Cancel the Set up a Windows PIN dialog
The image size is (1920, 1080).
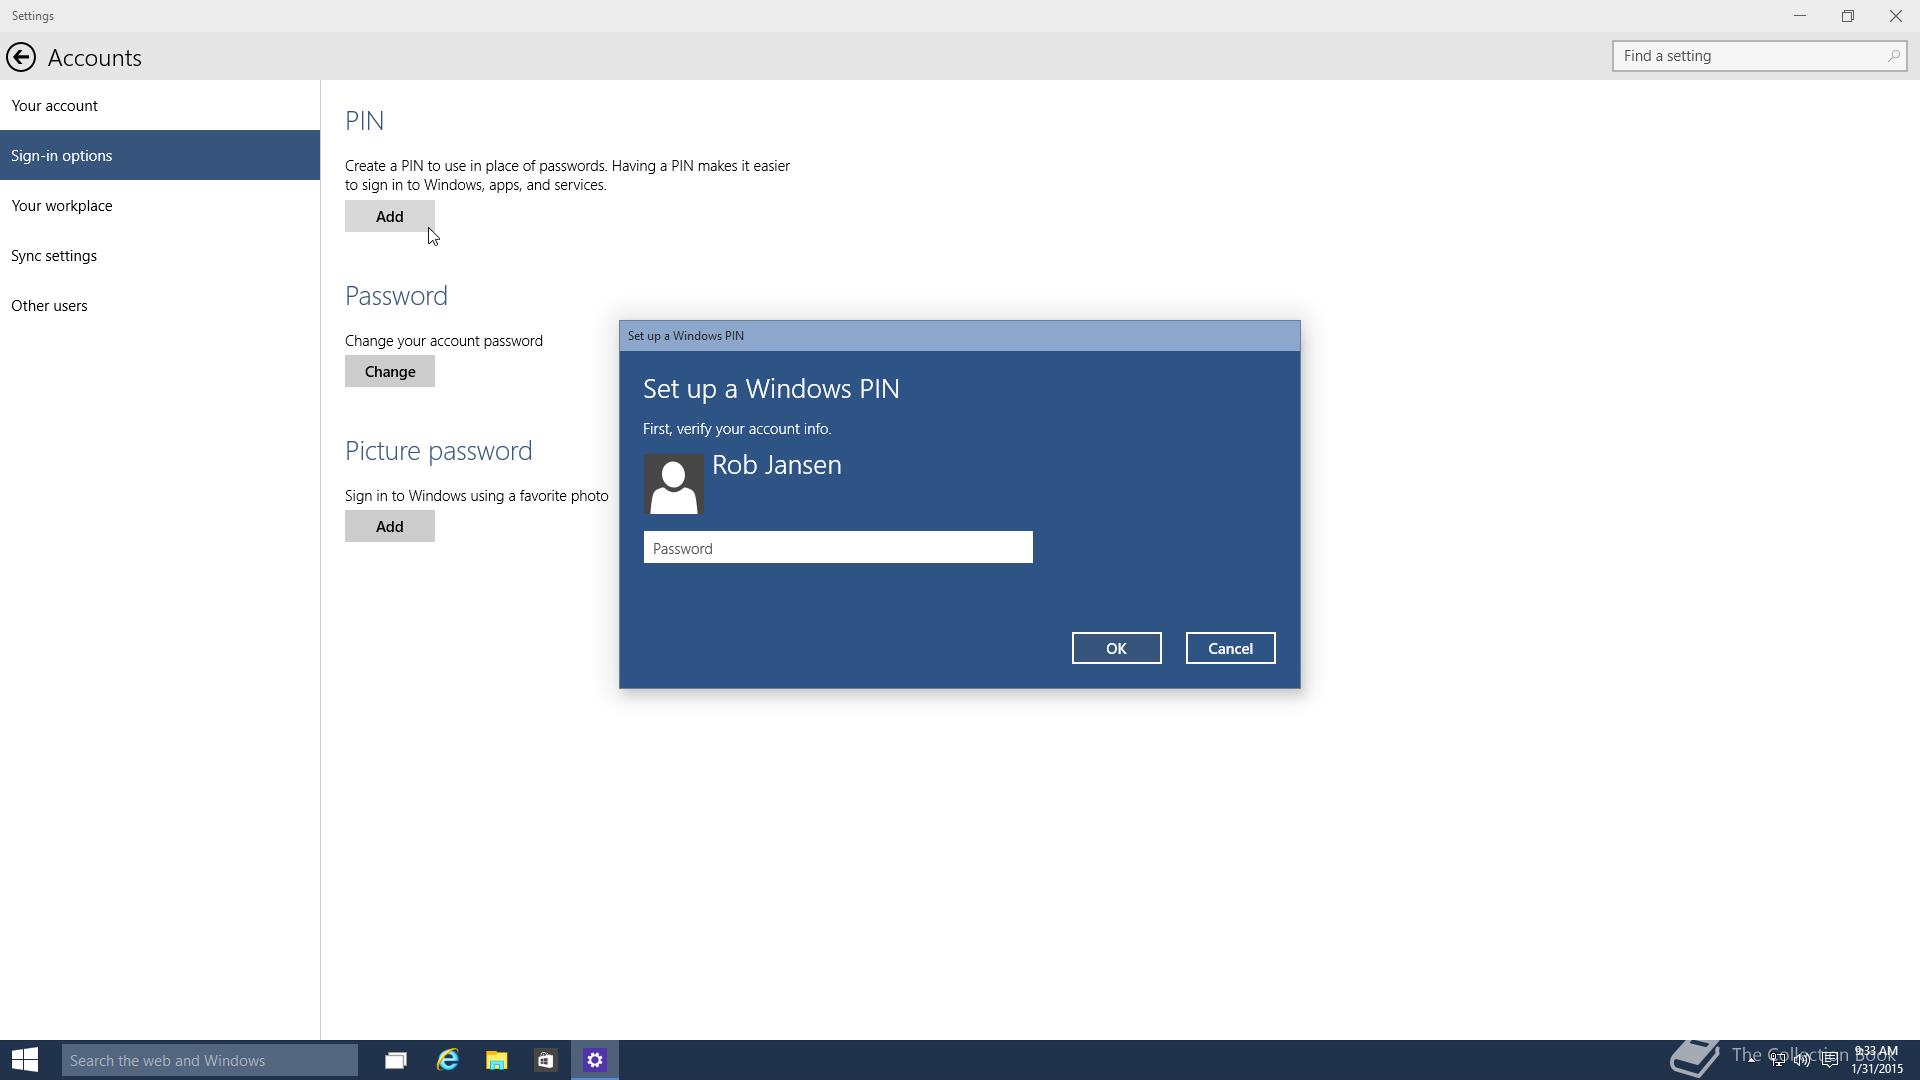pos(1230,648)
